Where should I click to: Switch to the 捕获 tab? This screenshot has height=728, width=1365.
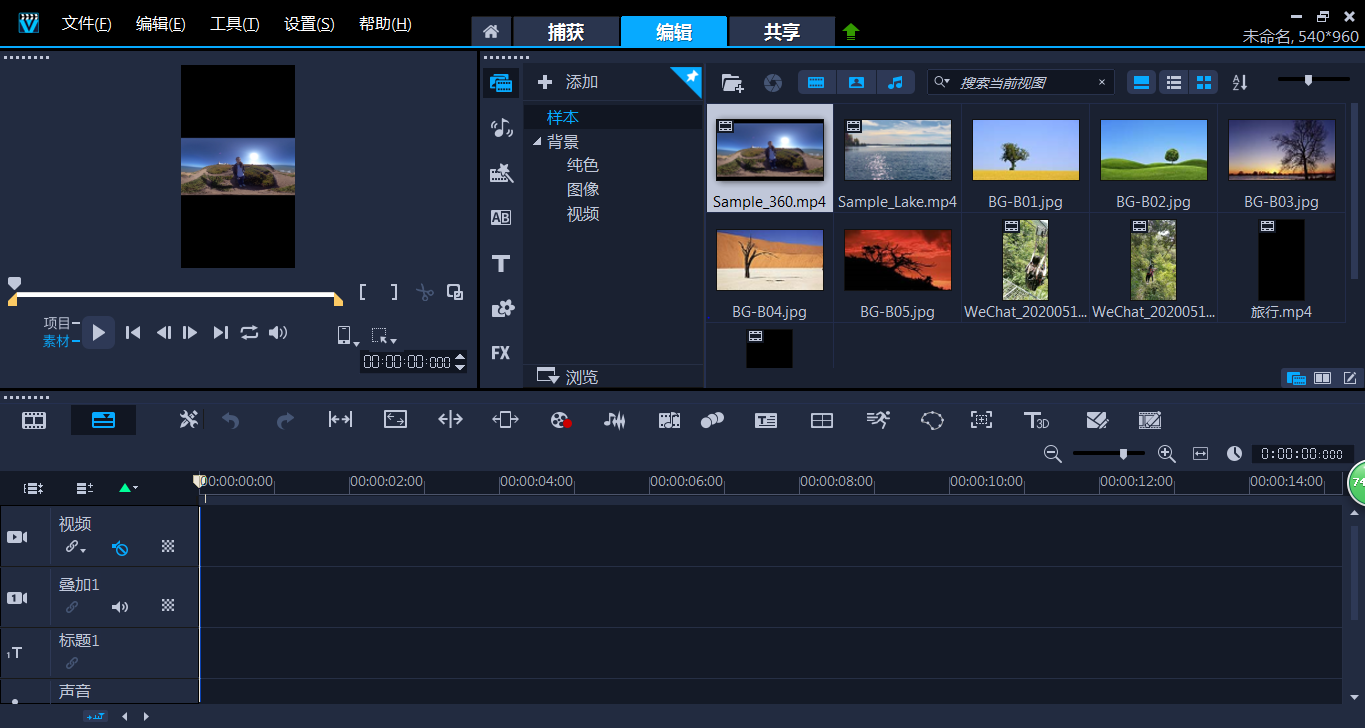[565, 32]
